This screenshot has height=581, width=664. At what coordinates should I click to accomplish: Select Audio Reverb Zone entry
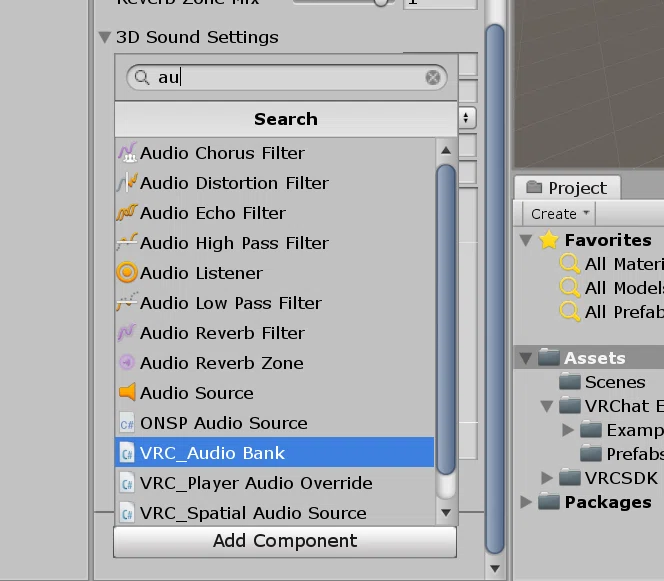pos(274,363)
